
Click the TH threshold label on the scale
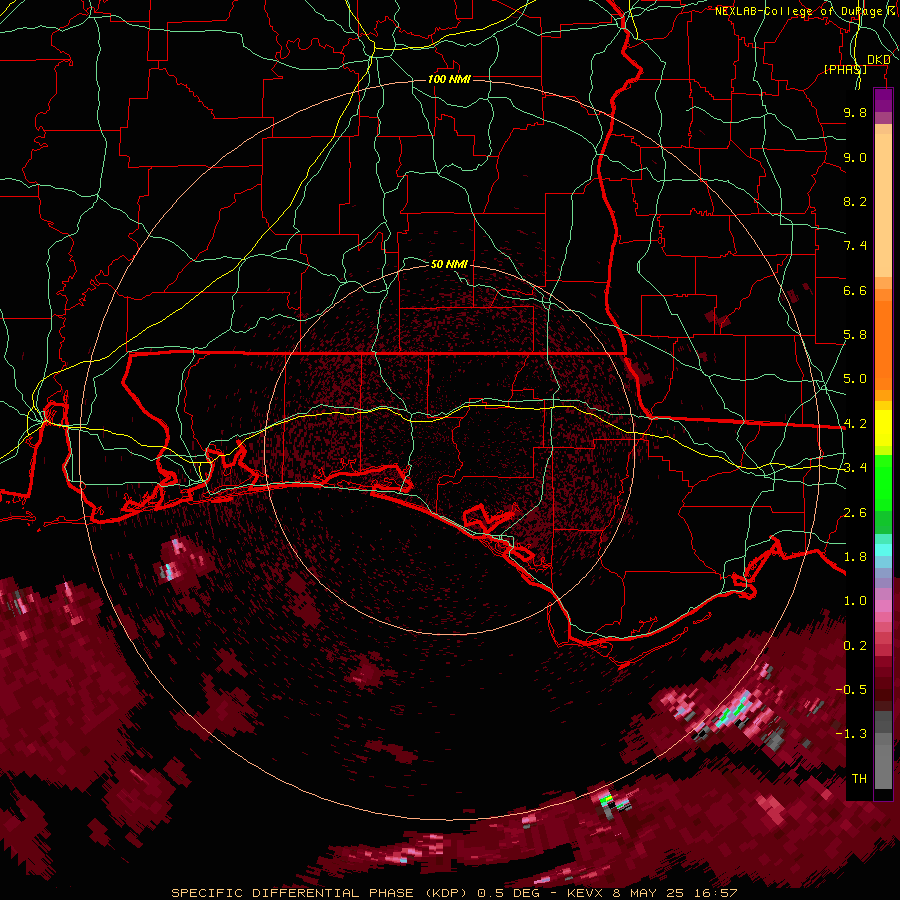click(859, 779)
